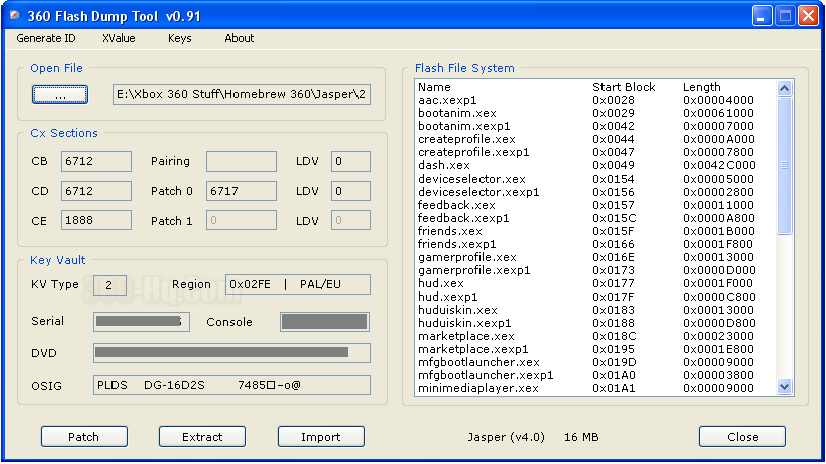Click start block value 0x0049
Screen dimensions: 826x464
(613, 165)
